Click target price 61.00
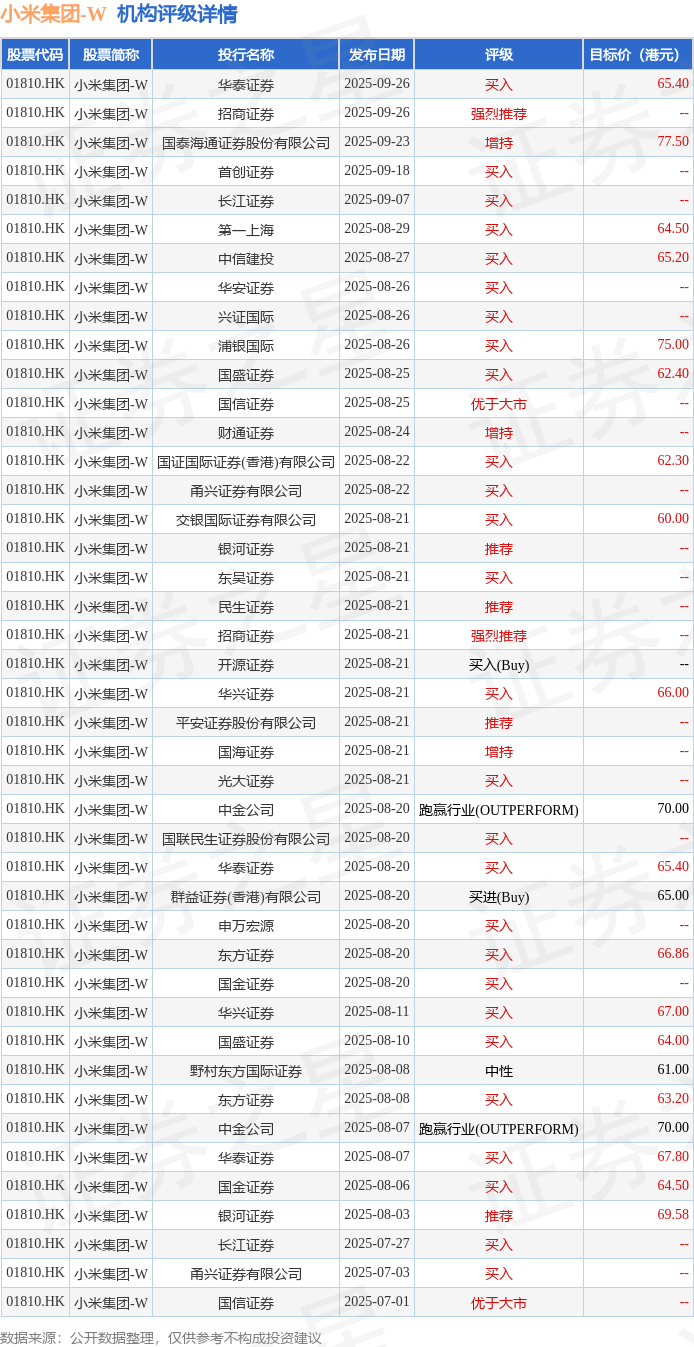 673,1070
